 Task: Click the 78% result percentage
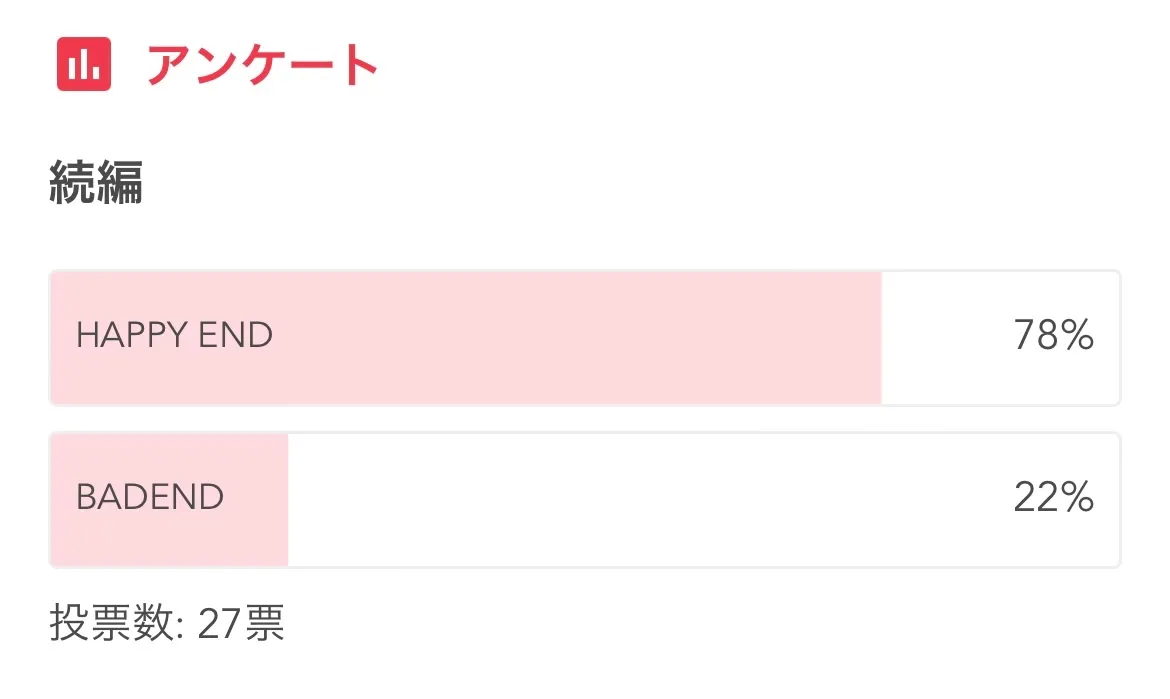coord(1053,336)
